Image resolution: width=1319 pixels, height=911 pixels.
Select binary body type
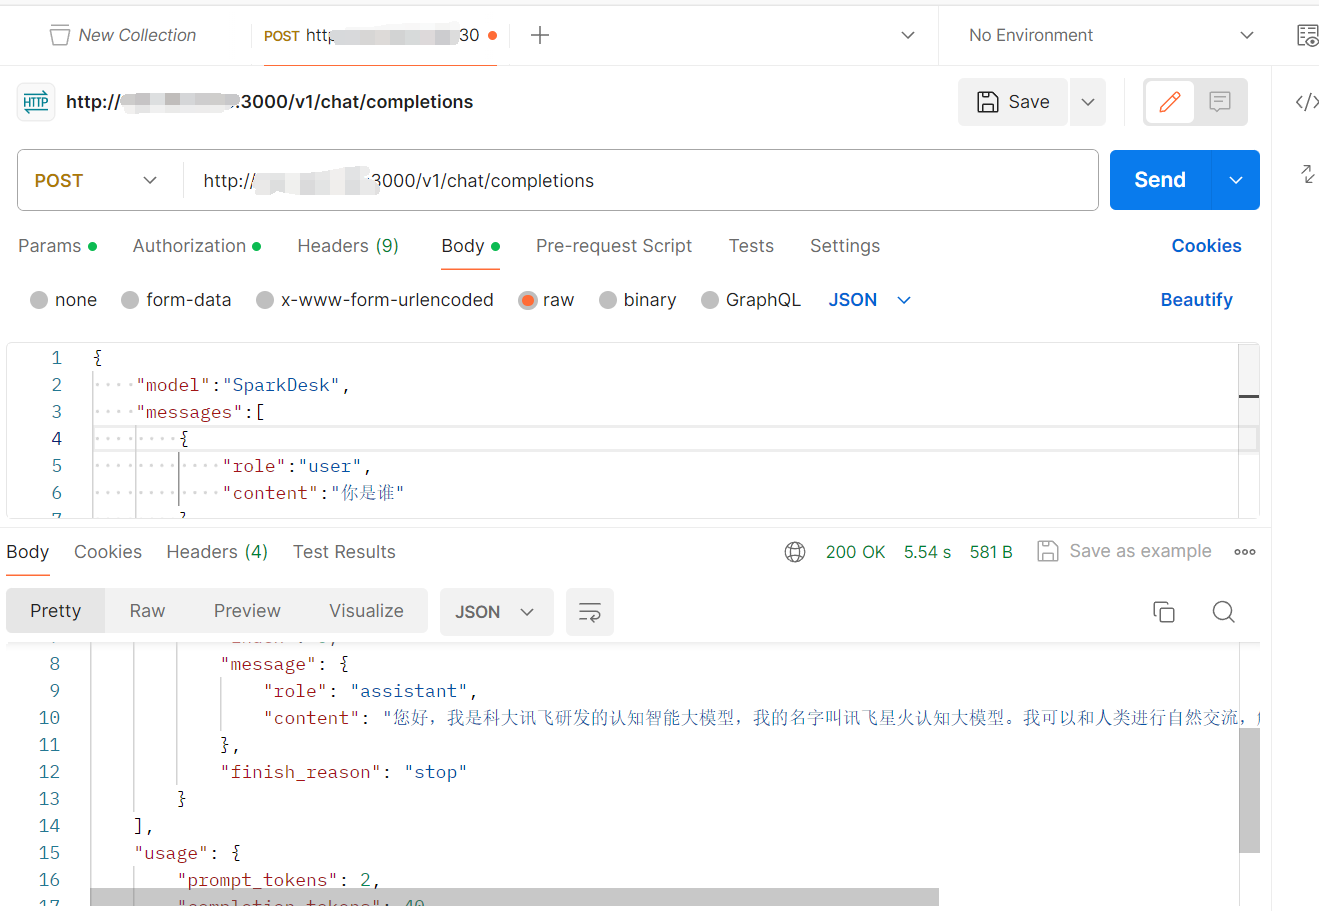tap(608, 300)
